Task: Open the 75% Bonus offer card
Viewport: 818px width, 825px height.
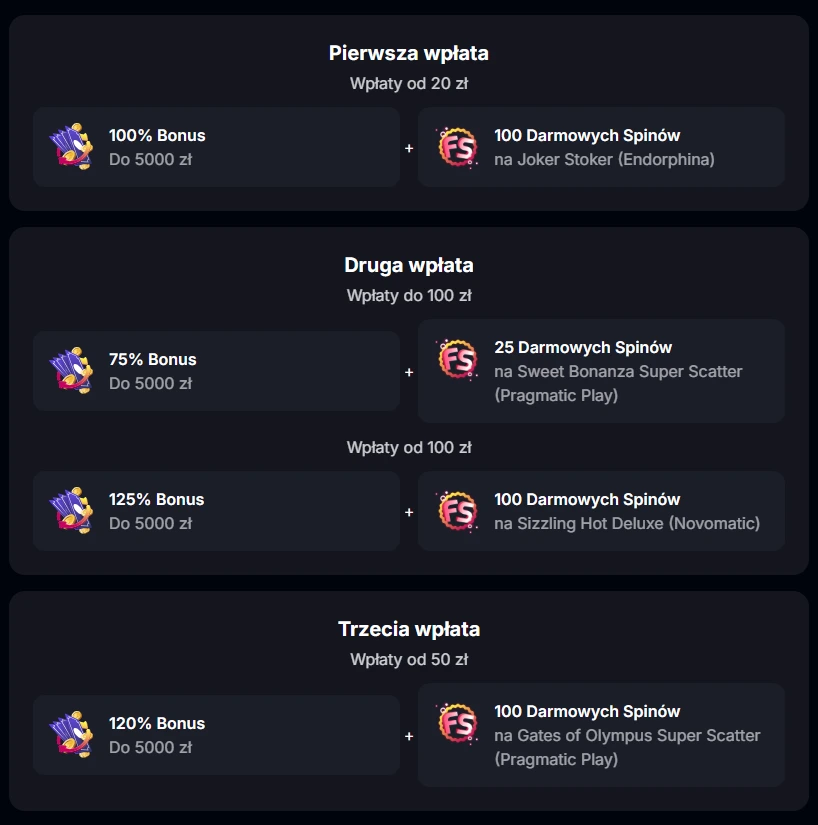Action: click(x=216, y=371)
